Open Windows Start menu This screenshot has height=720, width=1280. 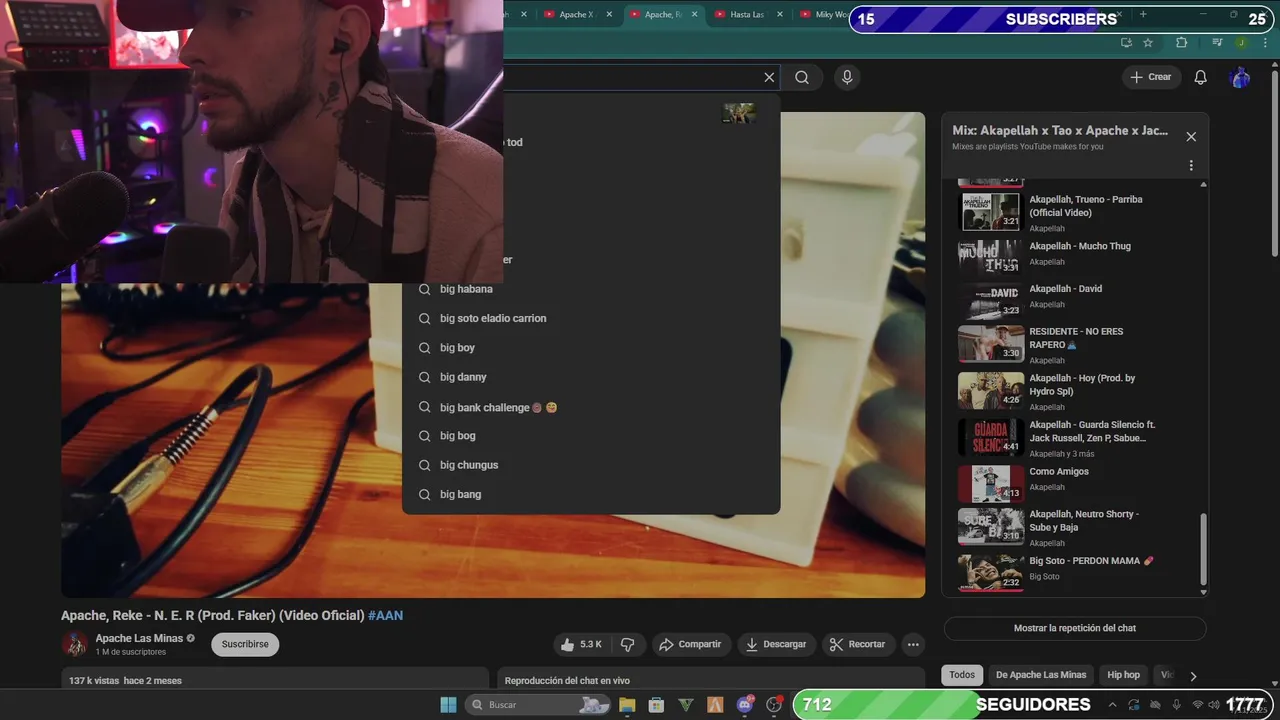[449, 705]
